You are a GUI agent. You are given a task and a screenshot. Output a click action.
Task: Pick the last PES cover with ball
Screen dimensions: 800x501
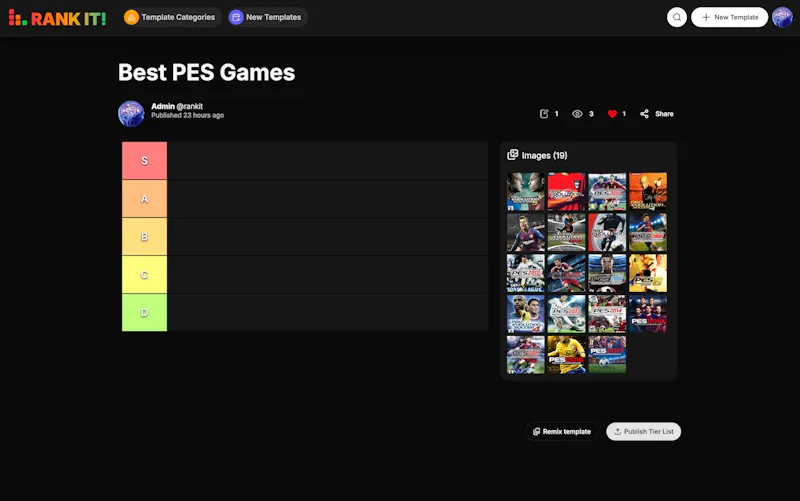coord(607,355)
